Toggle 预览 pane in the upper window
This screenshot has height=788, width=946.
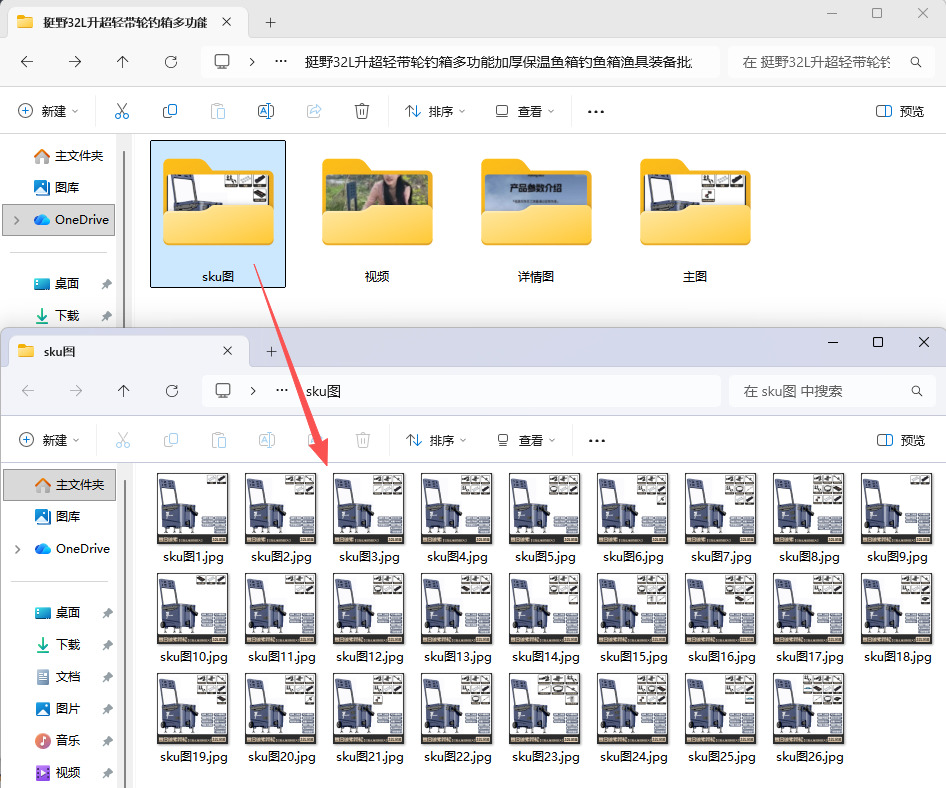click(900, 111)
